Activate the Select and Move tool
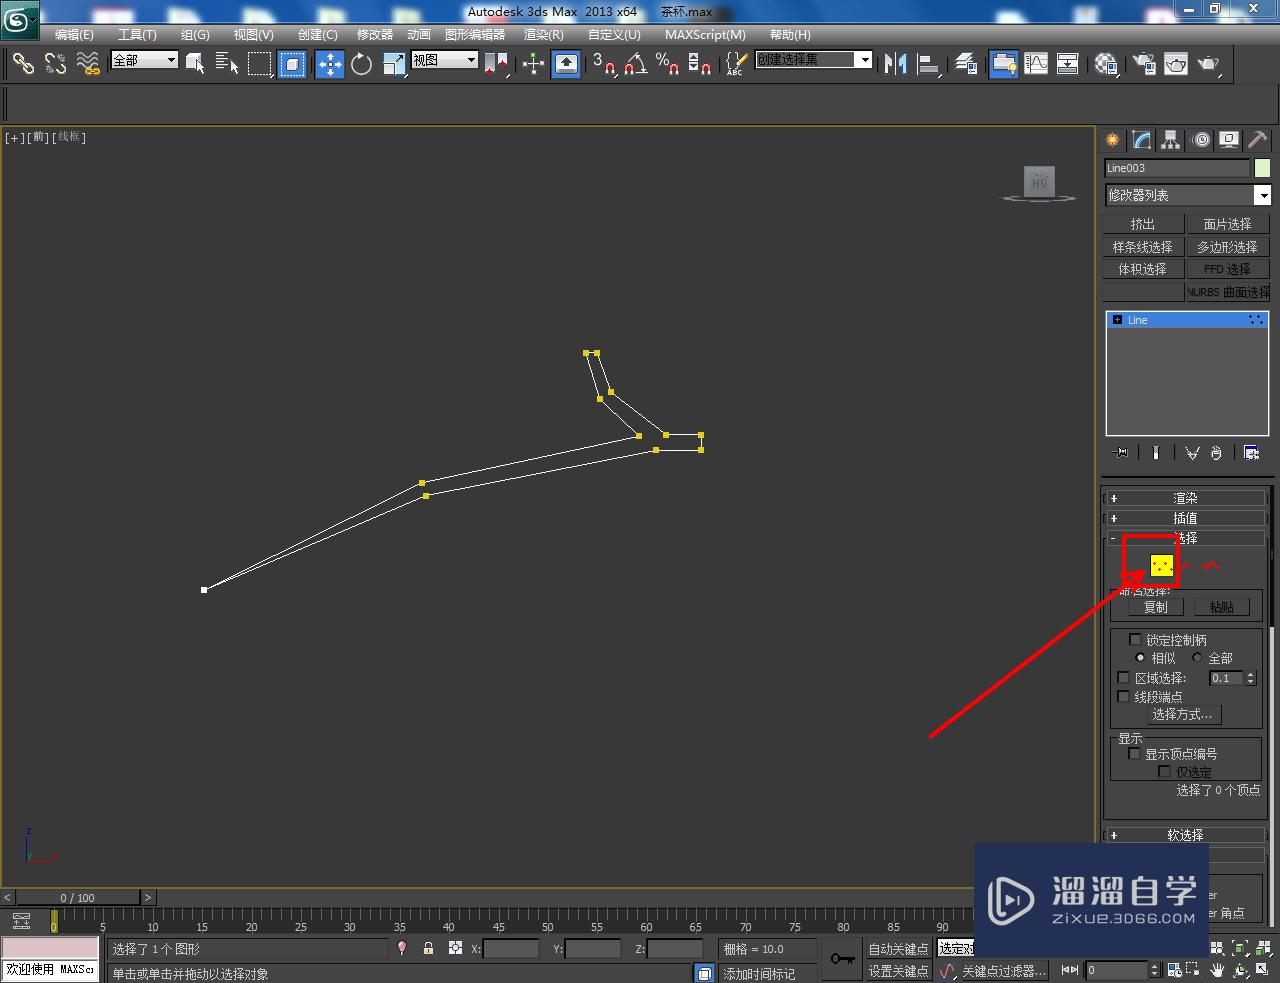The height and width of the screenshot is (983, 1280). pyautogui.click(x=329, y=64)
